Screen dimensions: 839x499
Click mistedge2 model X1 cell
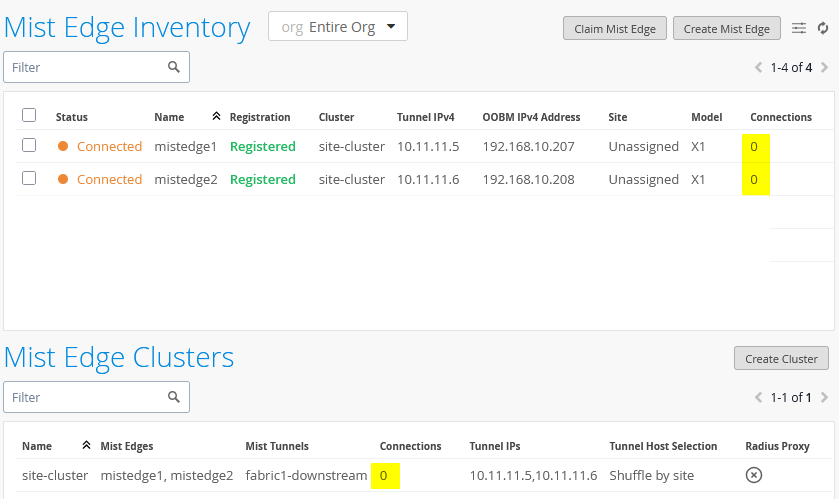point(698,180)
